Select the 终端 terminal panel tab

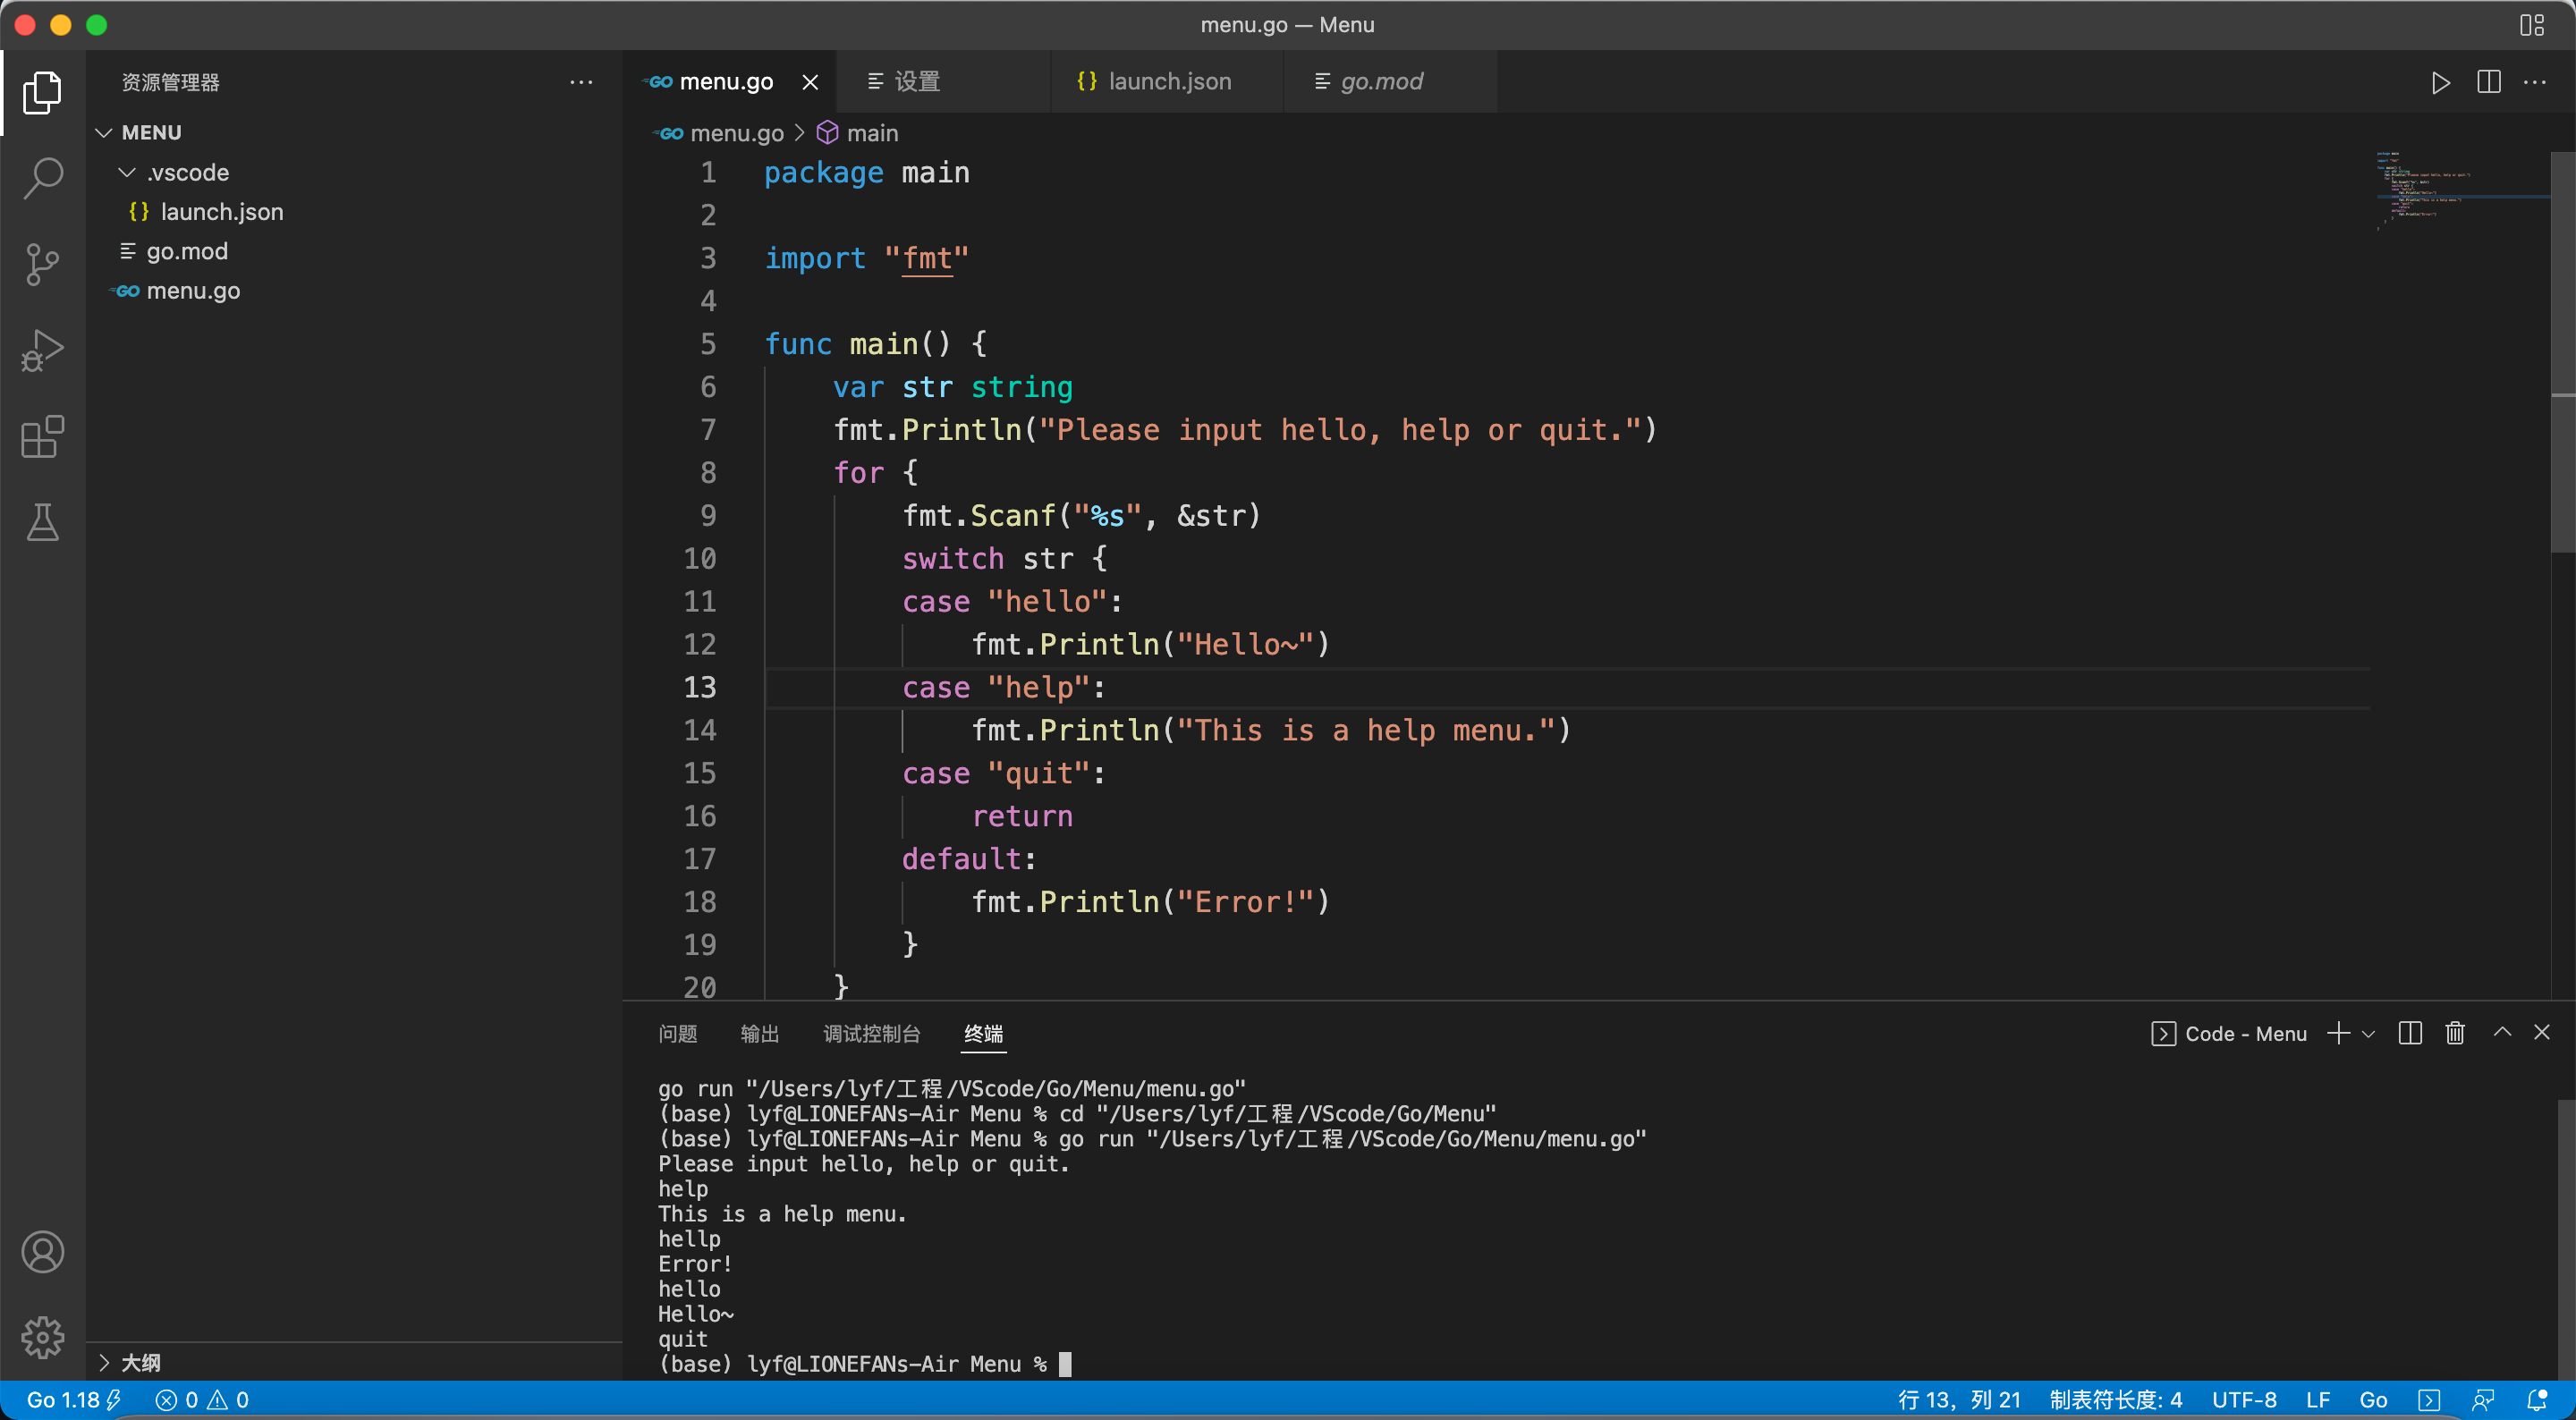[x=983, y=1034]
